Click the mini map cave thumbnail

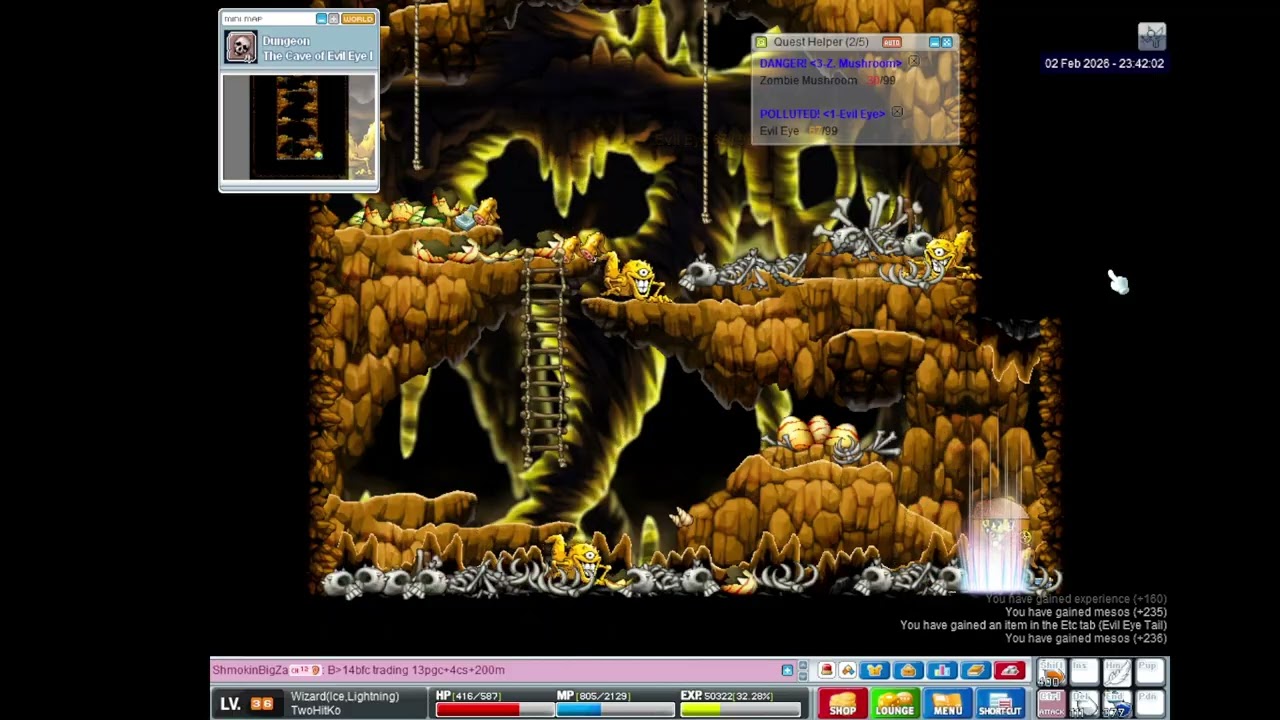pos(298,128)
